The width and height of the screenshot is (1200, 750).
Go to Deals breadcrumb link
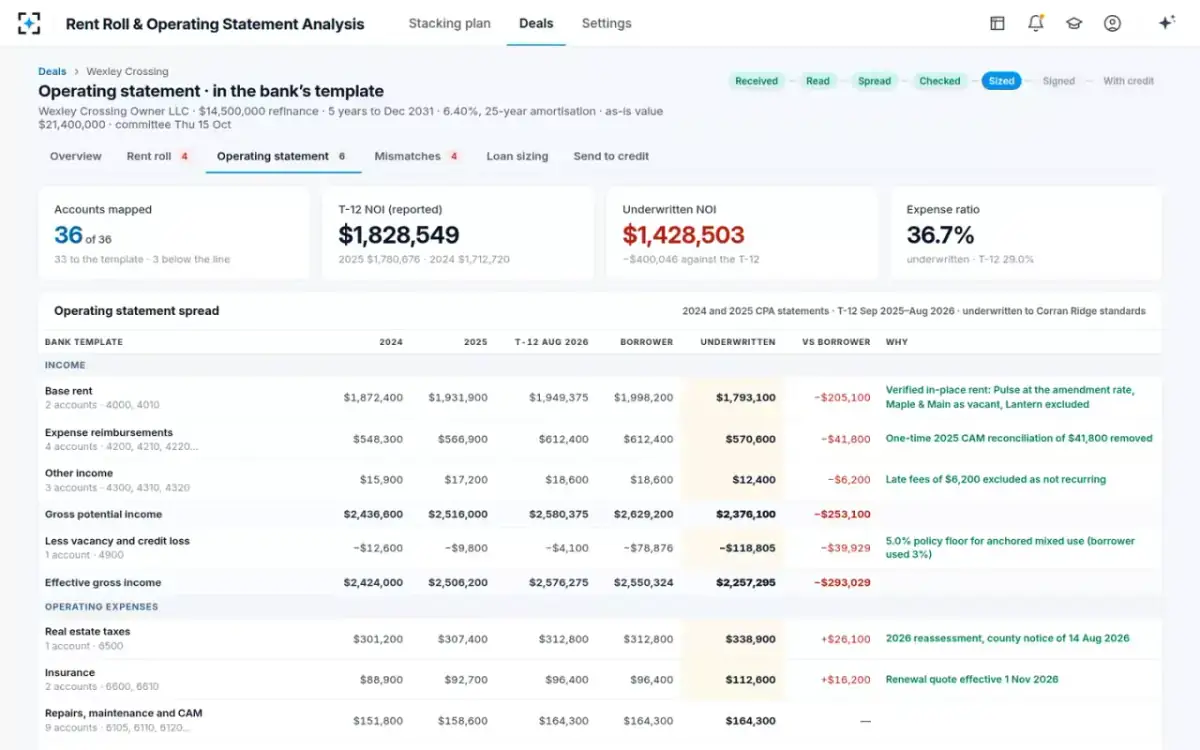point(52,72)
